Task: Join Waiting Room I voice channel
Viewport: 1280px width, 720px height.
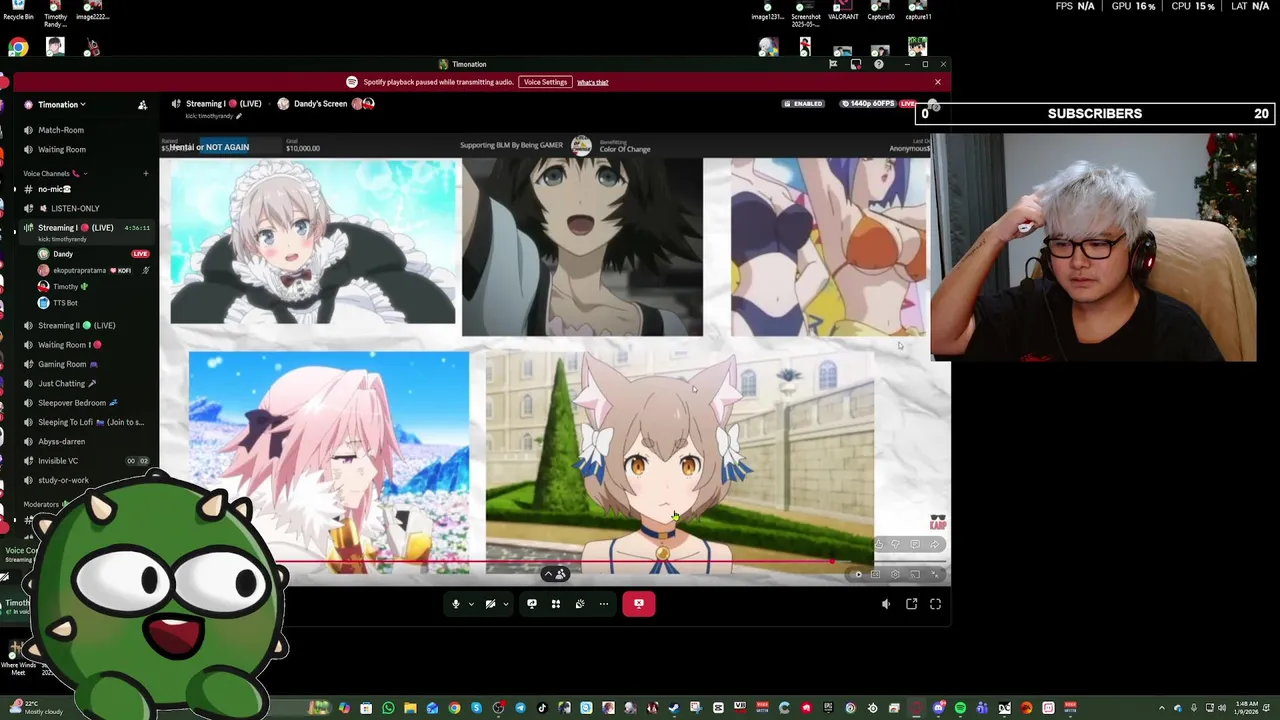Action: [85, 345]
